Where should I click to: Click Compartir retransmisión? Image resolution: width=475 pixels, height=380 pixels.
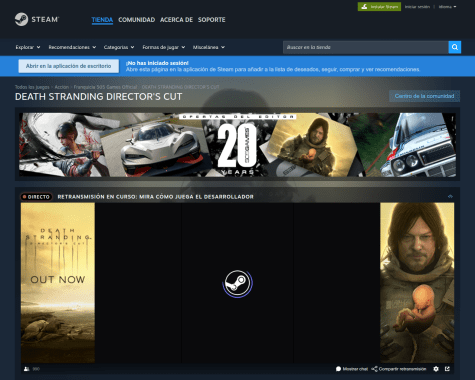click(x=399, y=369)
